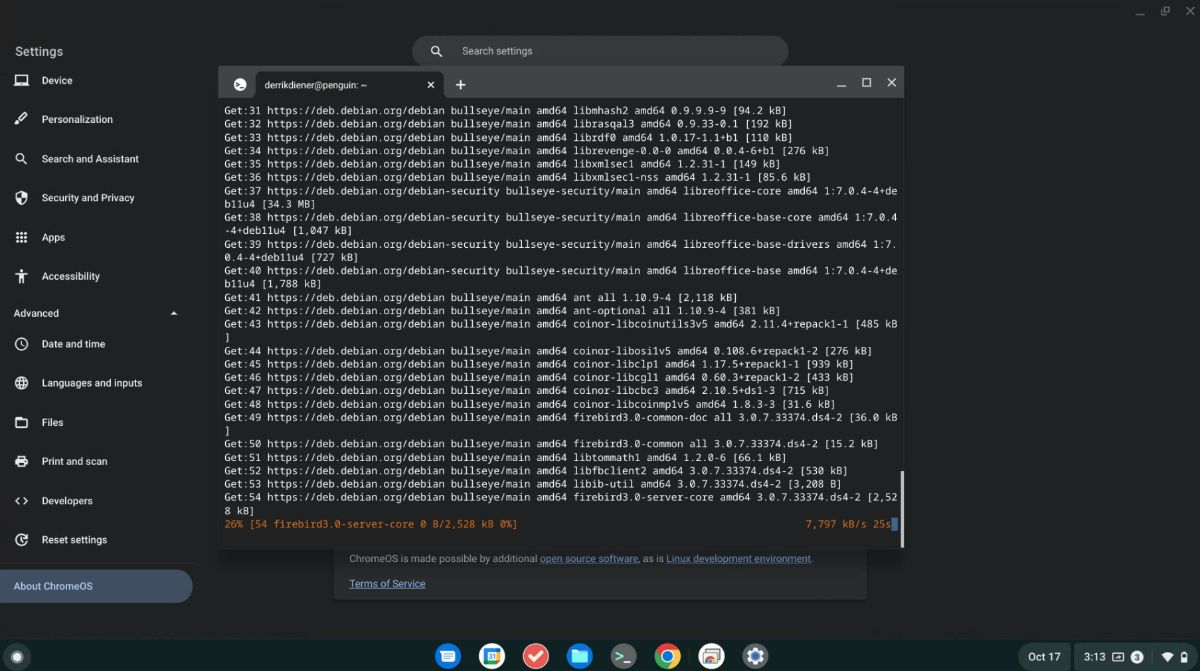The width and height of the screenshot is (1200, 671).
Task: Collapse the Advanced section chevron
Action: tap(173, 313)
